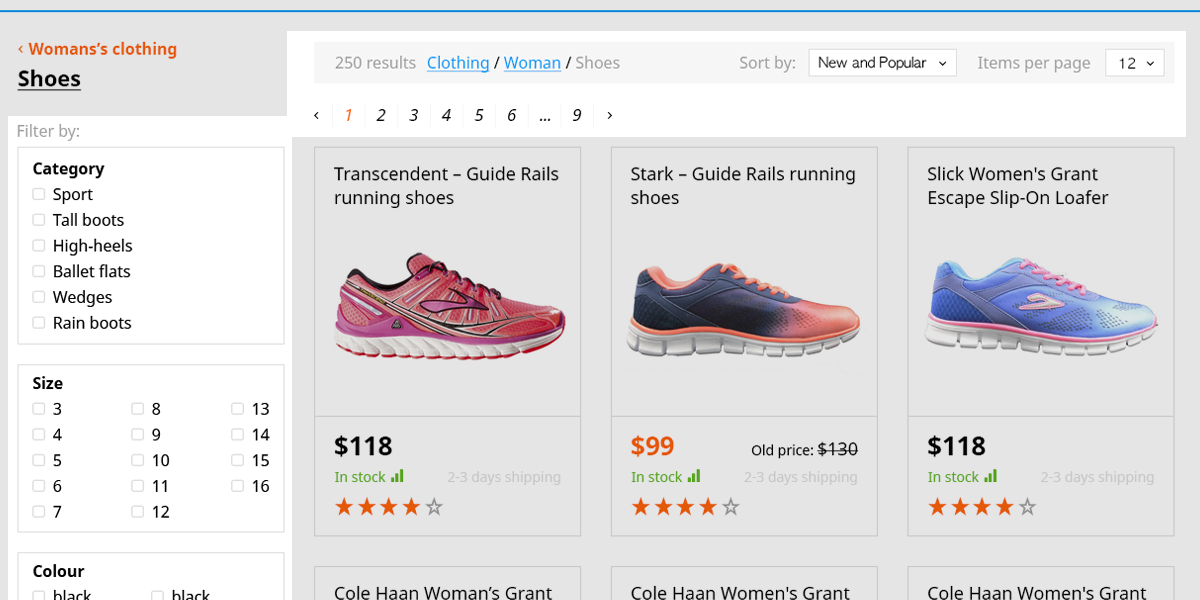1200x600 pixels.
Task: Click the $118 price on Transcendent shoes
Action: [x=363, y=446]
